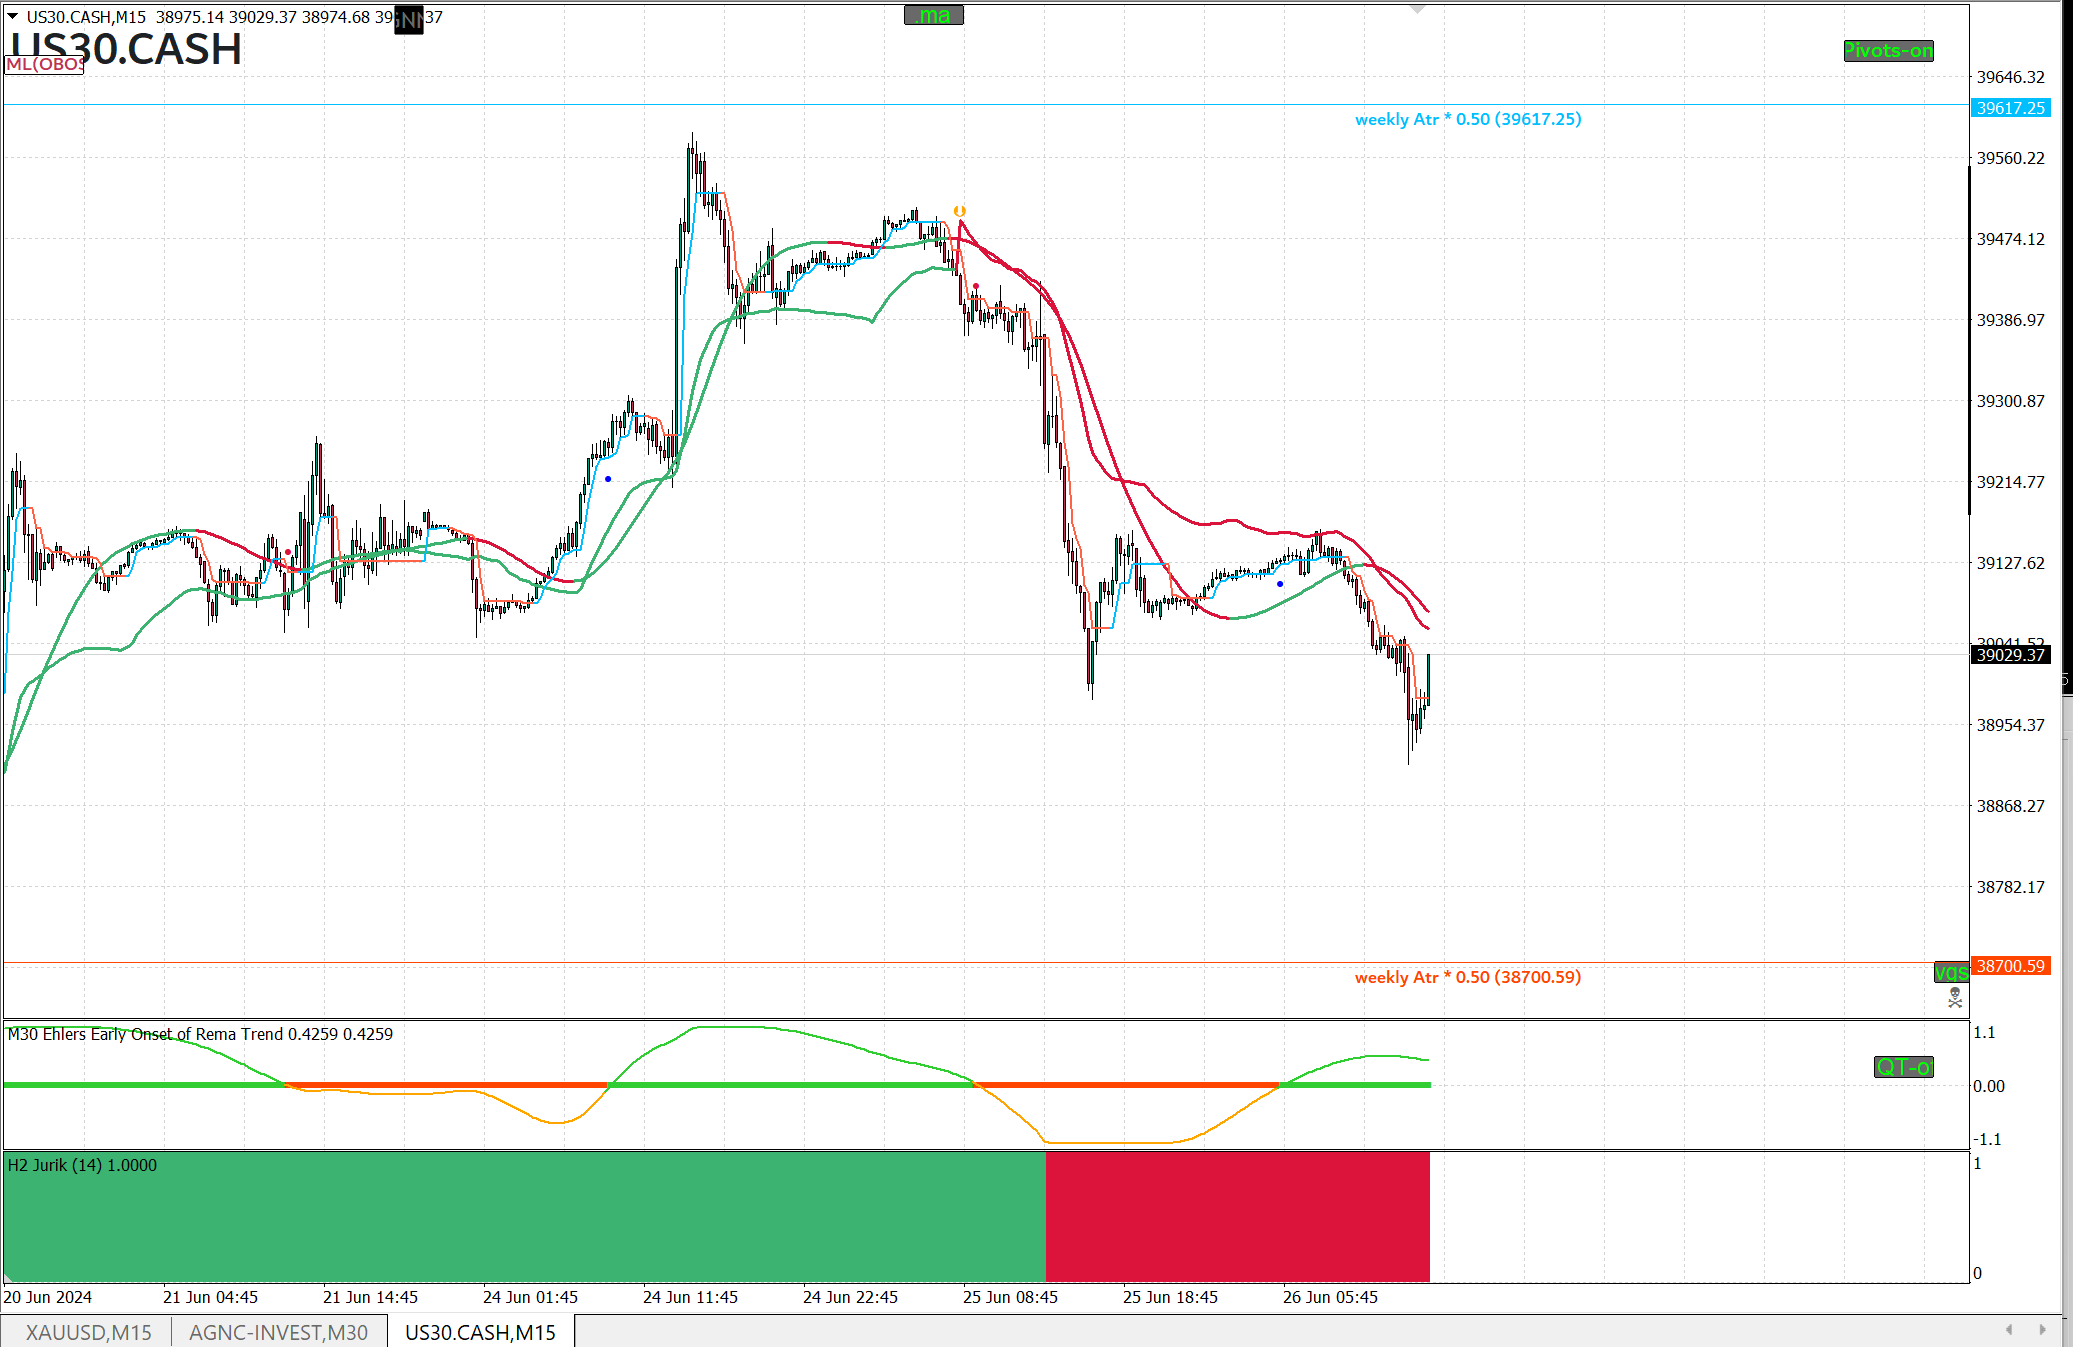Click the gray chart shift triangle at top
This screenshot has width=2073, height=1347.
(x=1417, y=9)
